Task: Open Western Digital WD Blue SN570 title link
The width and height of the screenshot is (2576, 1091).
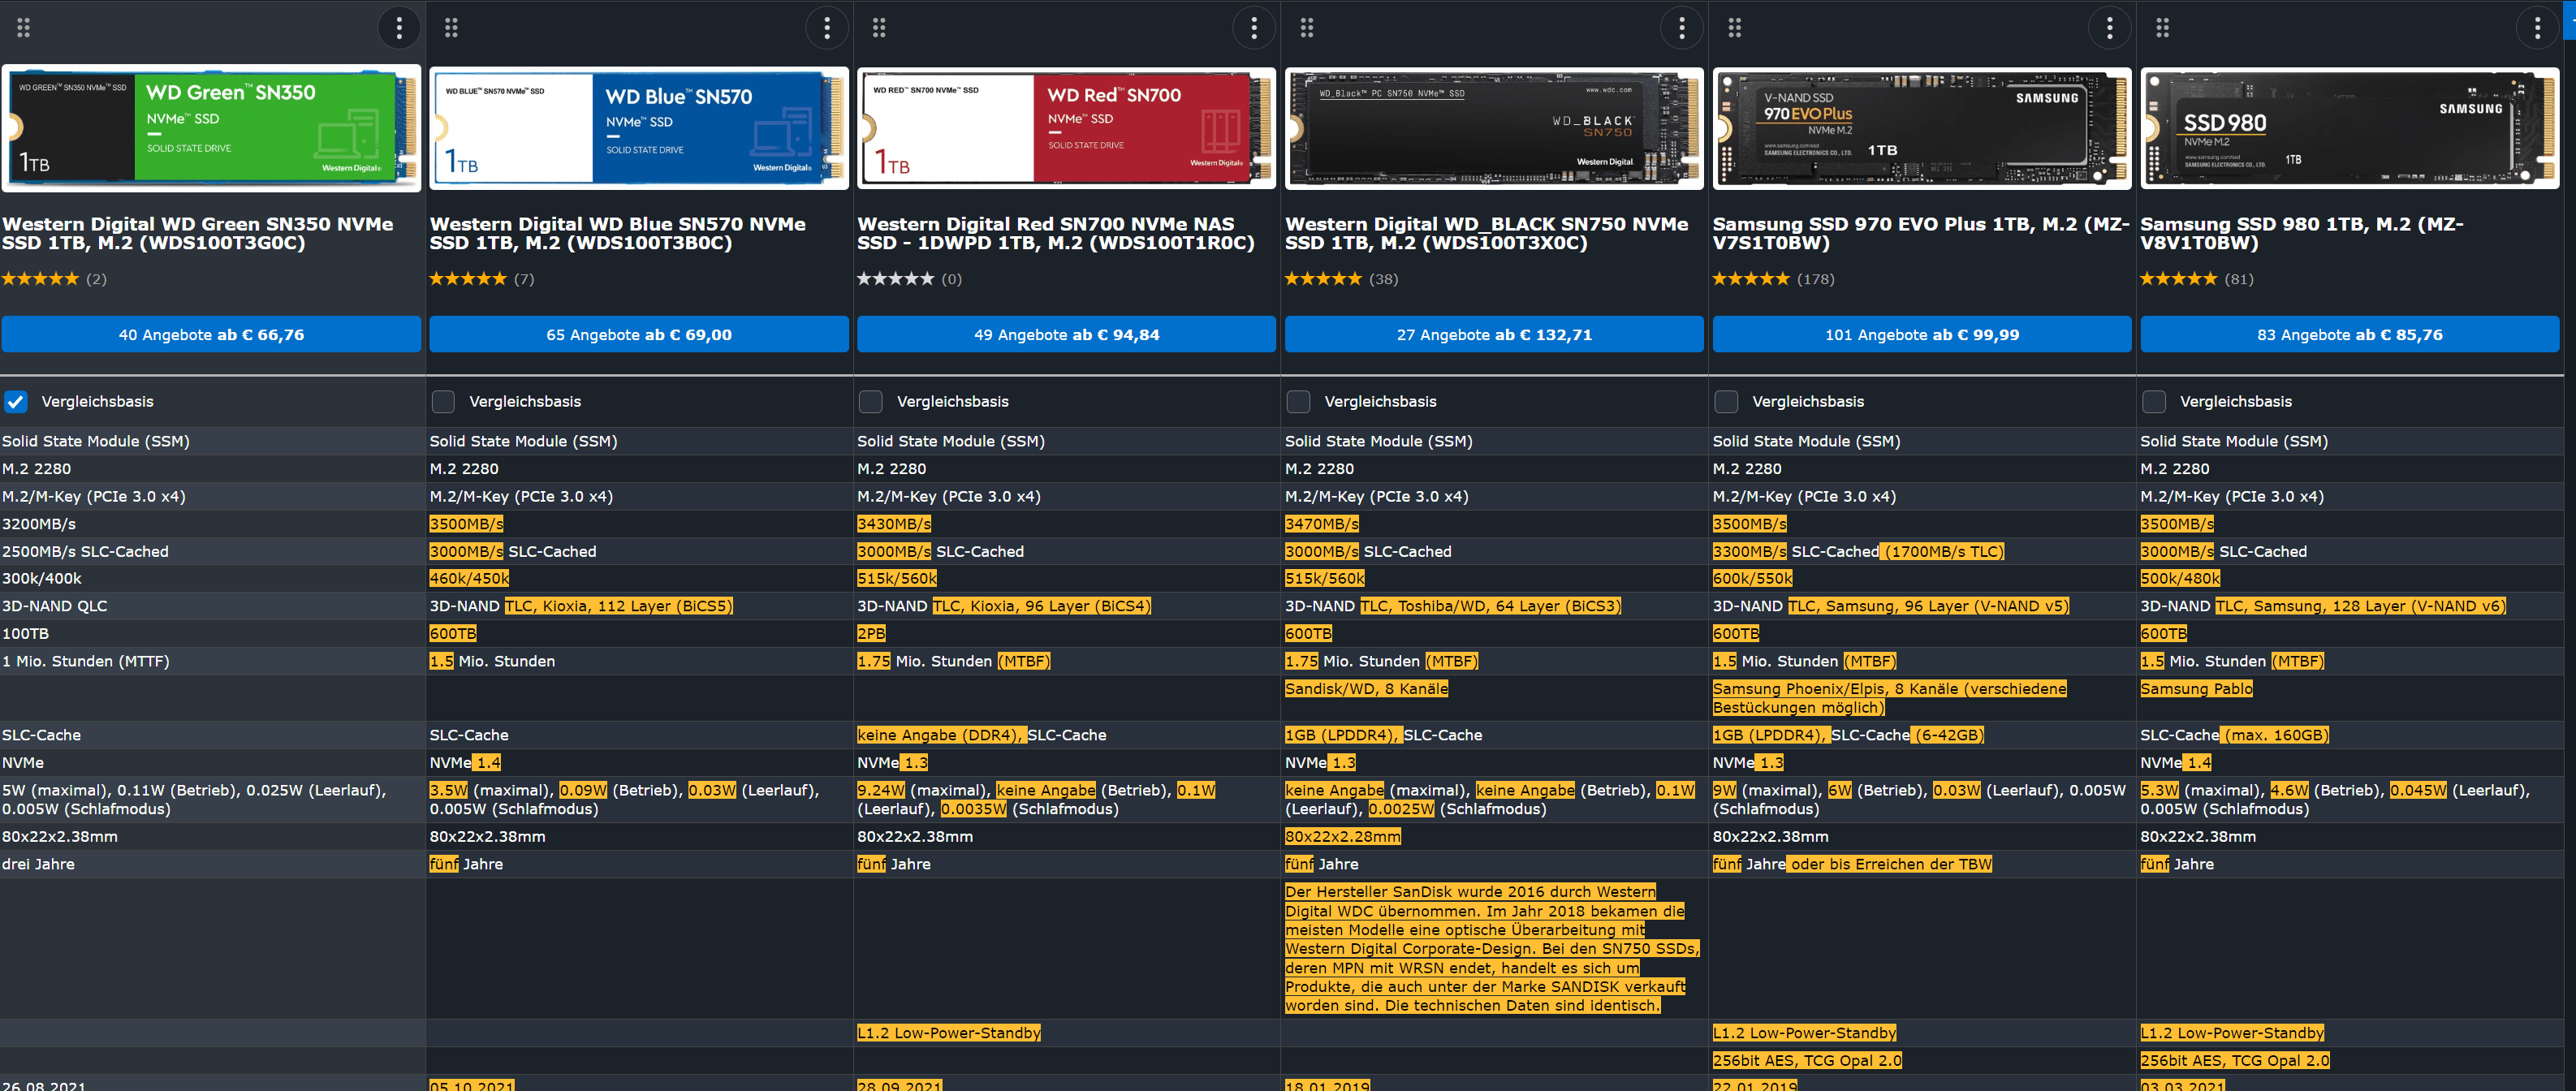Action: click(x=618, y=233)
